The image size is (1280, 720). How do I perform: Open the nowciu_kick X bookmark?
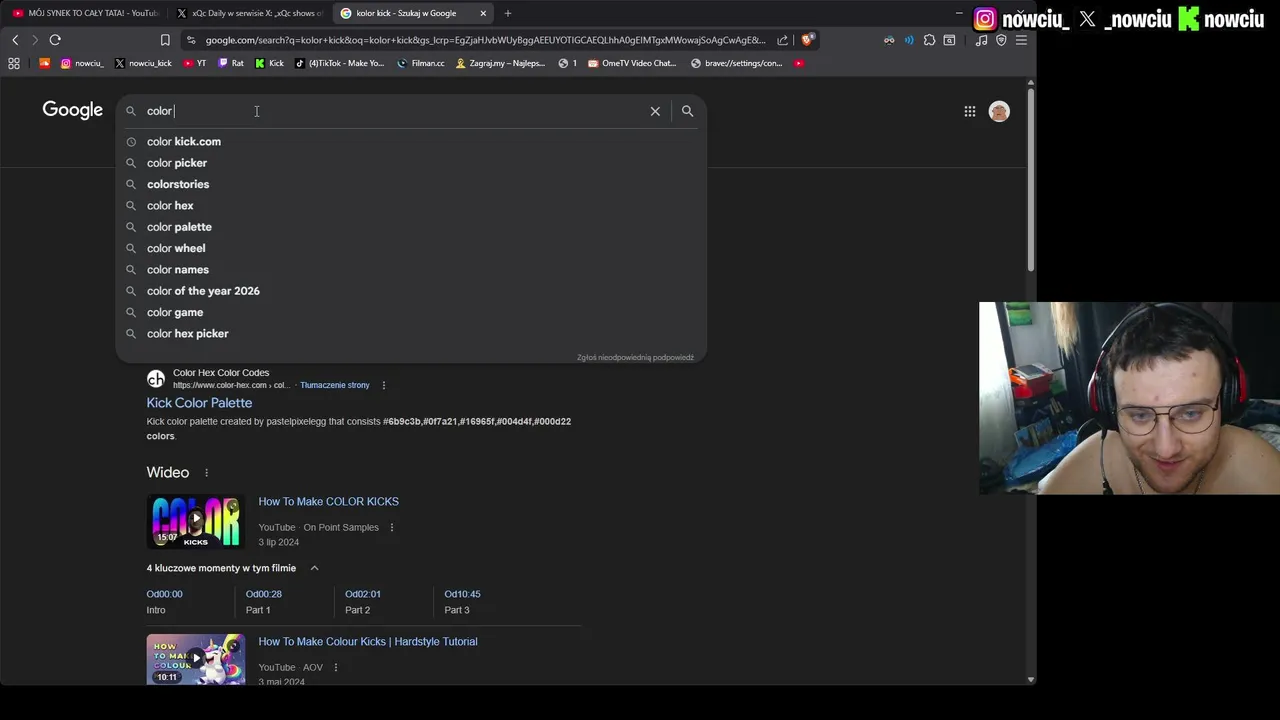pyautogui.click(x=143, y=63)
